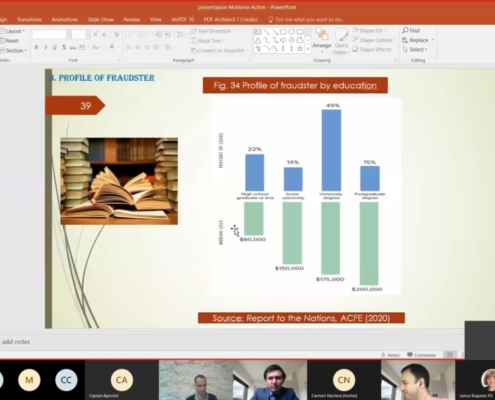Viewport: 495px width, 400px height.
Task: Click the Bullets list icon
Action: 129,34
